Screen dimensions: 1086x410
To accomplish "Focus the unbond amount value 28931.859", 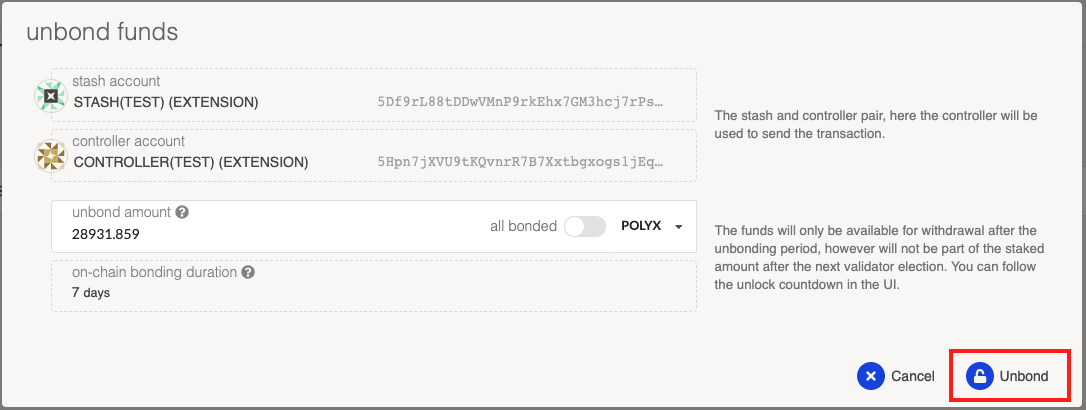I will click(106, 234).
